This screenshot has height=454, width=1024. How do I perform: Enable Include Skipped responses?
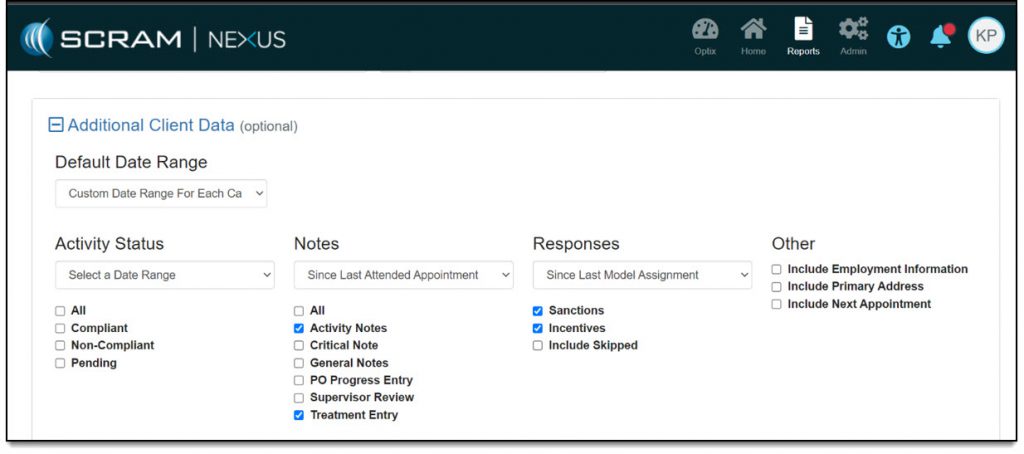click(x=538, y=346)
